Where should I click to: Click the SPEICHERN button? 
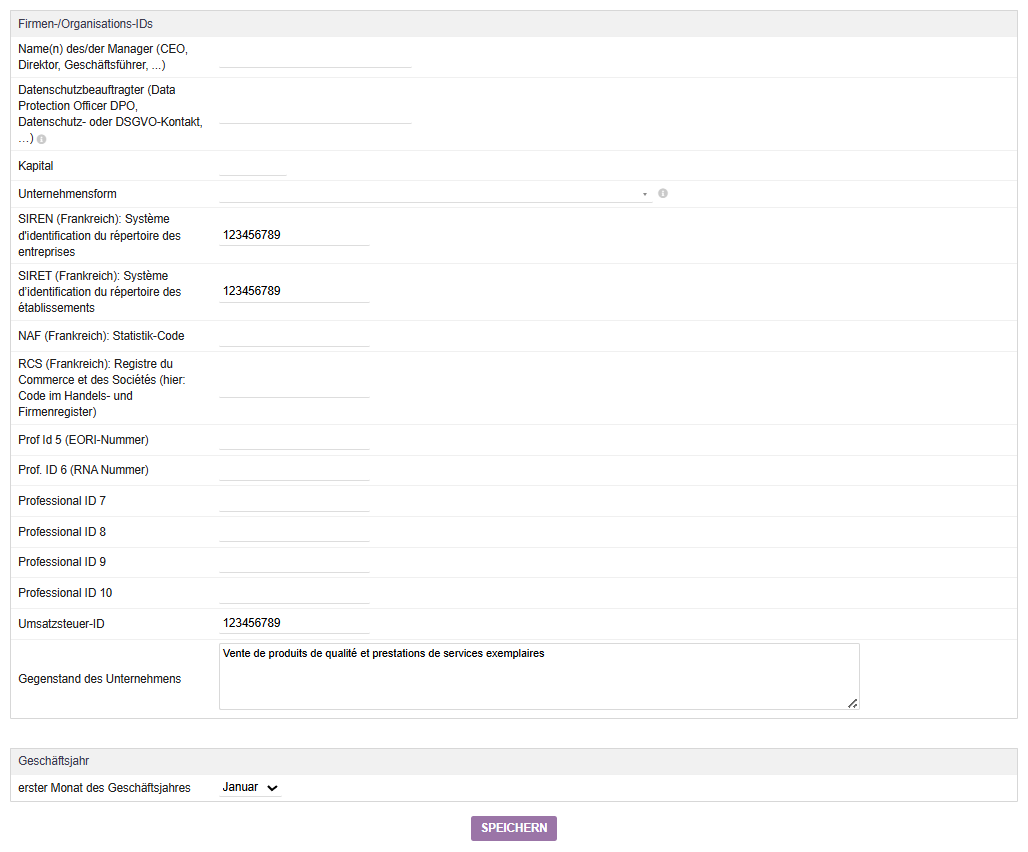513,828
